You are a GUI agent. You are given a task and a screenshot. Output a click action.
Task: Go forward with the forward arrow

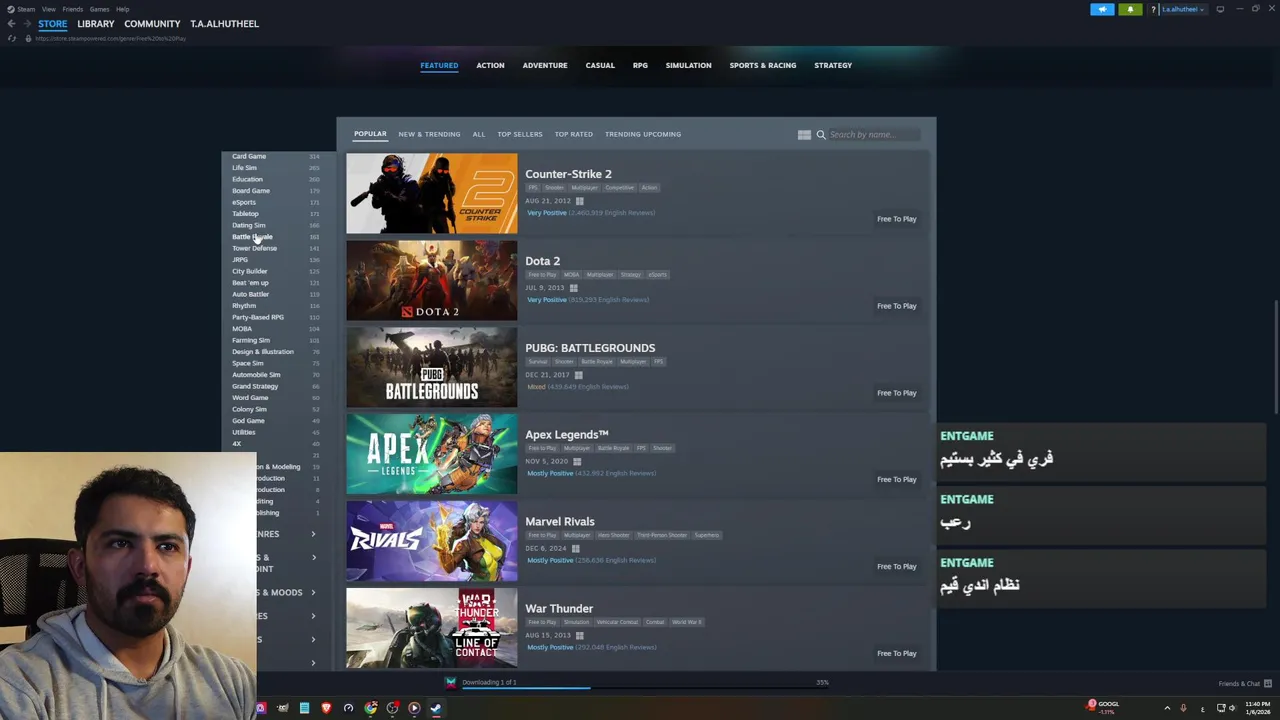pos(27,24)
